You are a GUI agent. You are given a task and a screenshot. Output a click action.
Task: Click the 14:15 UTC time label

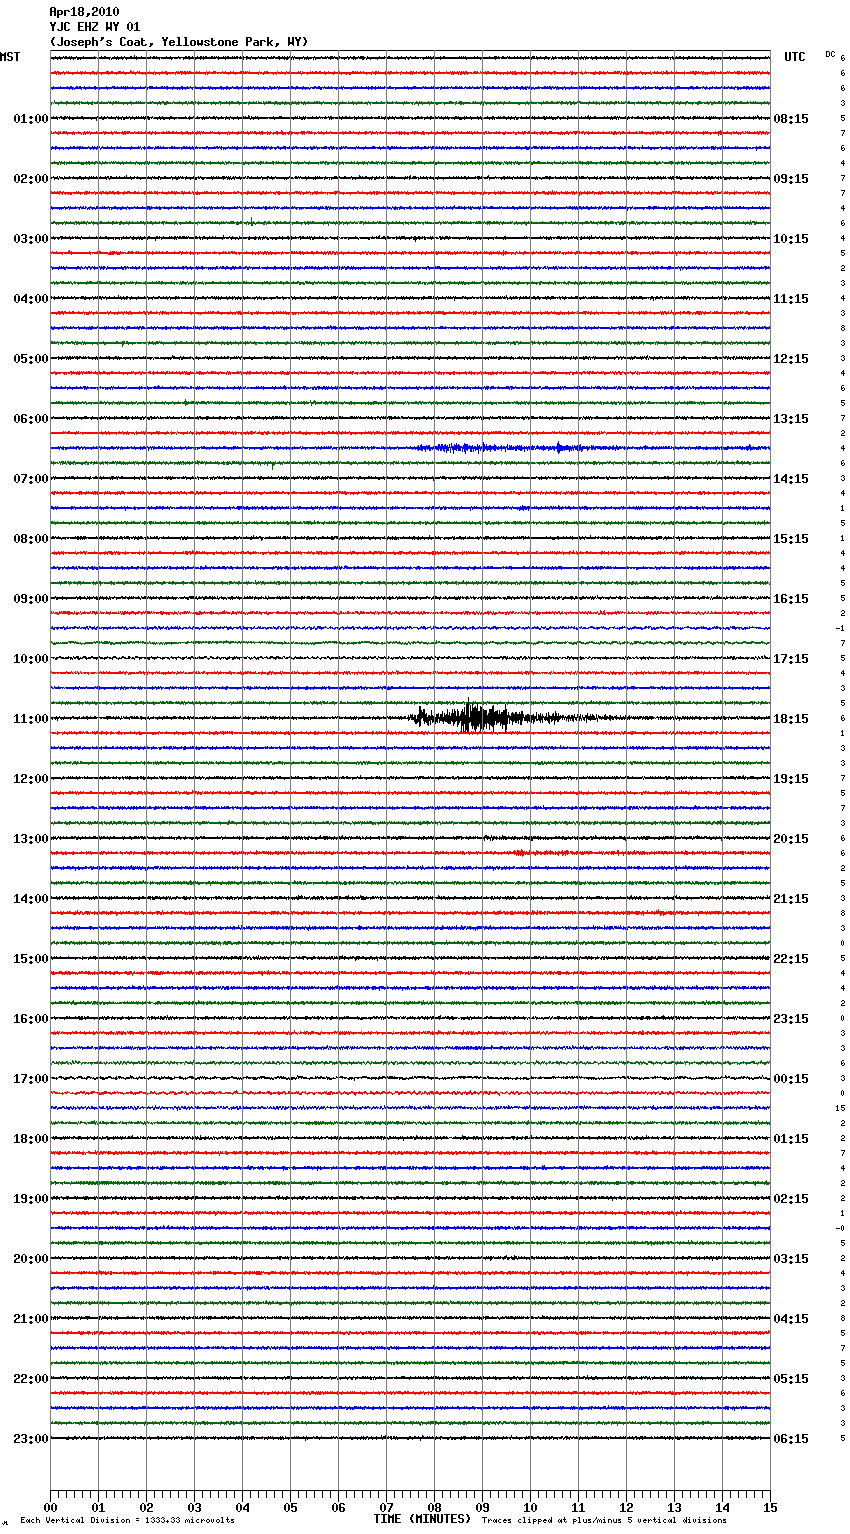[x=791, y=479]
